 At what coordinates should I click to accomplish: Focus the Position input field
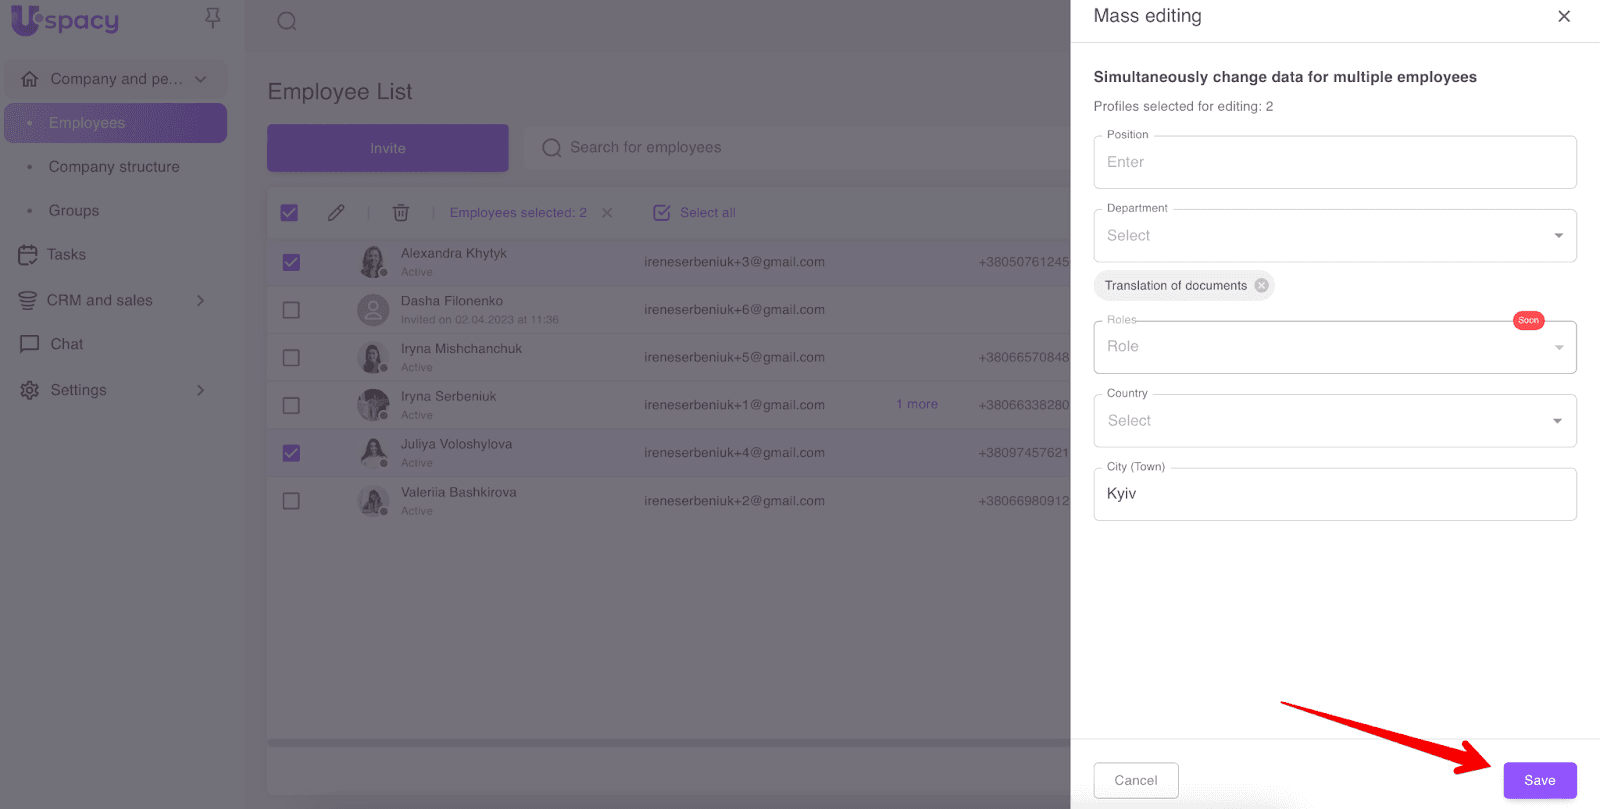tap(1334, 162)
